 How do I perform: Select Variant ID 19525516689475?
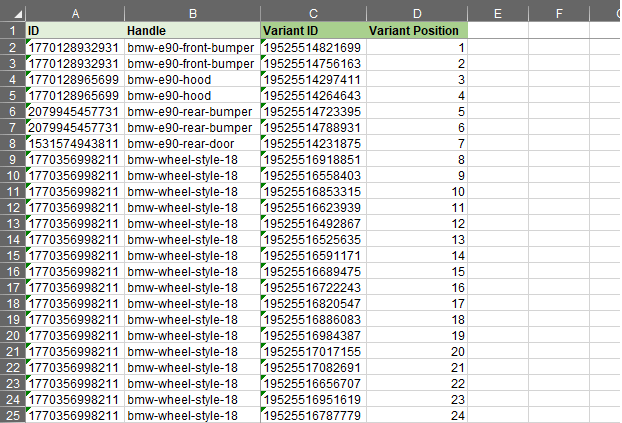(x=313, y=271)
